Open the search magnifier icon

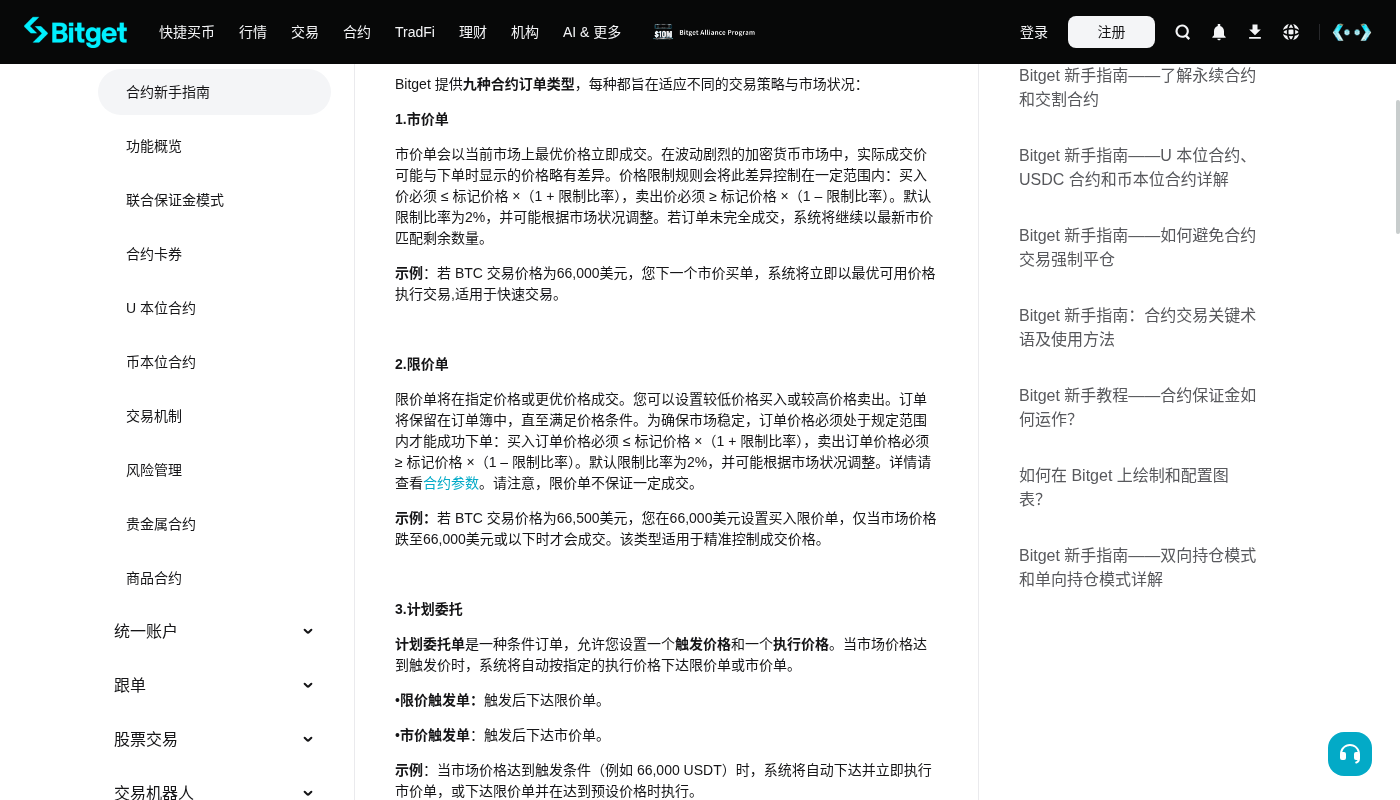1183,32
